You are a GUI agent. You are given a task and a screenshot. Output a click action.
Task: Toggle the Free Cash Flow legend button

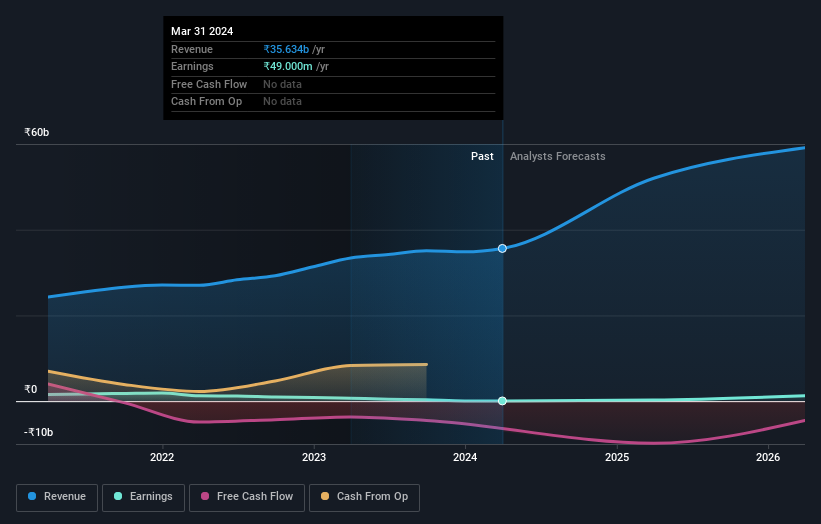(x=247, y=497)
